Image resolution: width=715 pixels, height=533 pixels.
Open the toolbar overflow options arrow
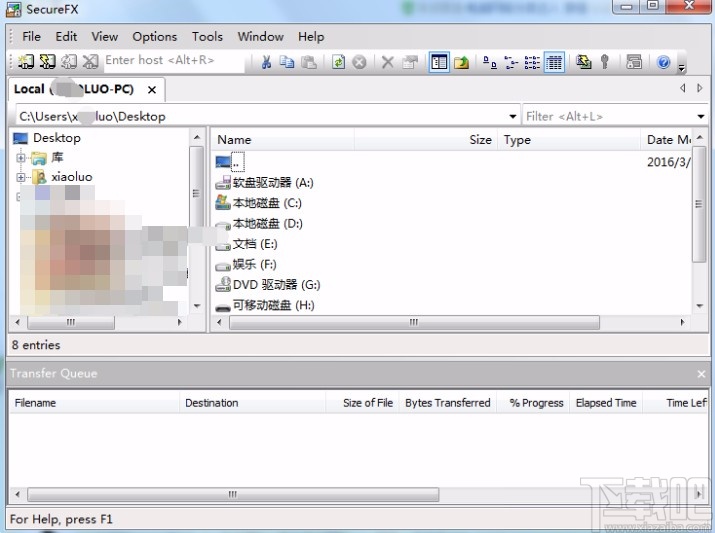(x=681, y=68)
